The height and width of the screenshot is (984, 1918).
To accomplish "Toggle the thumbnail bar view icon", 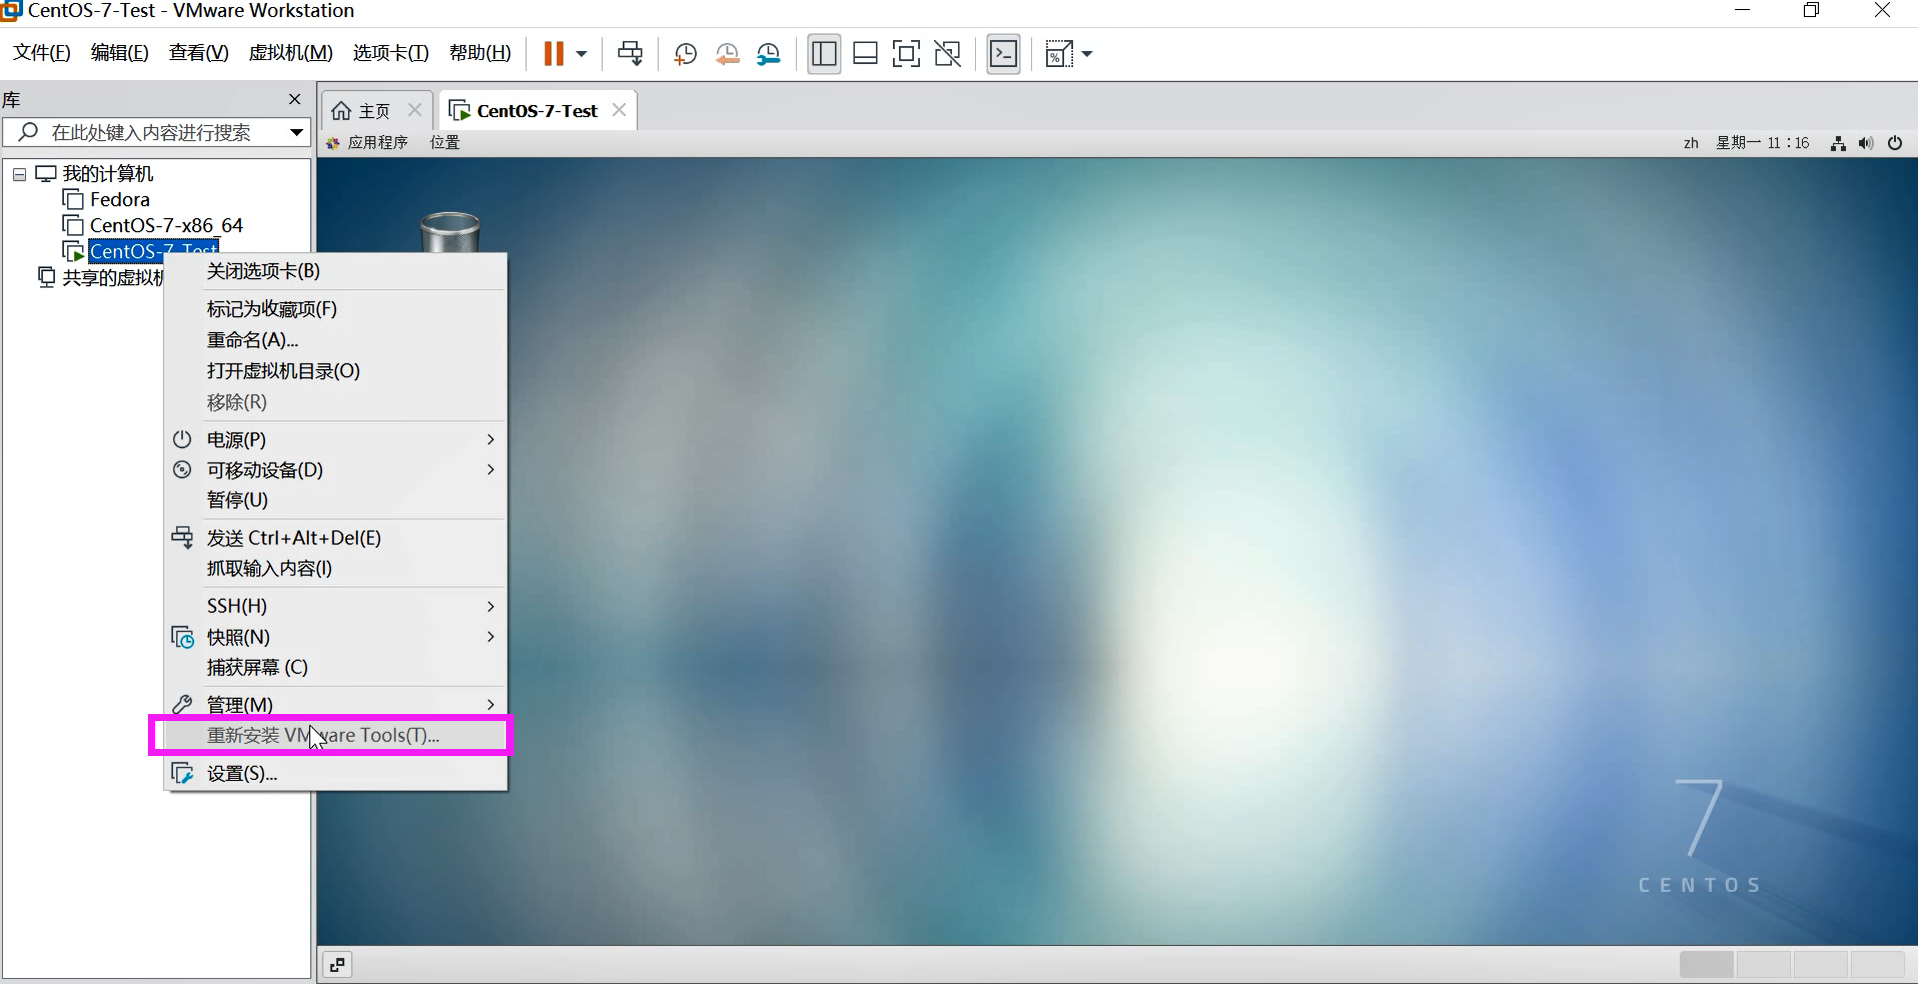I will (865, 53).
